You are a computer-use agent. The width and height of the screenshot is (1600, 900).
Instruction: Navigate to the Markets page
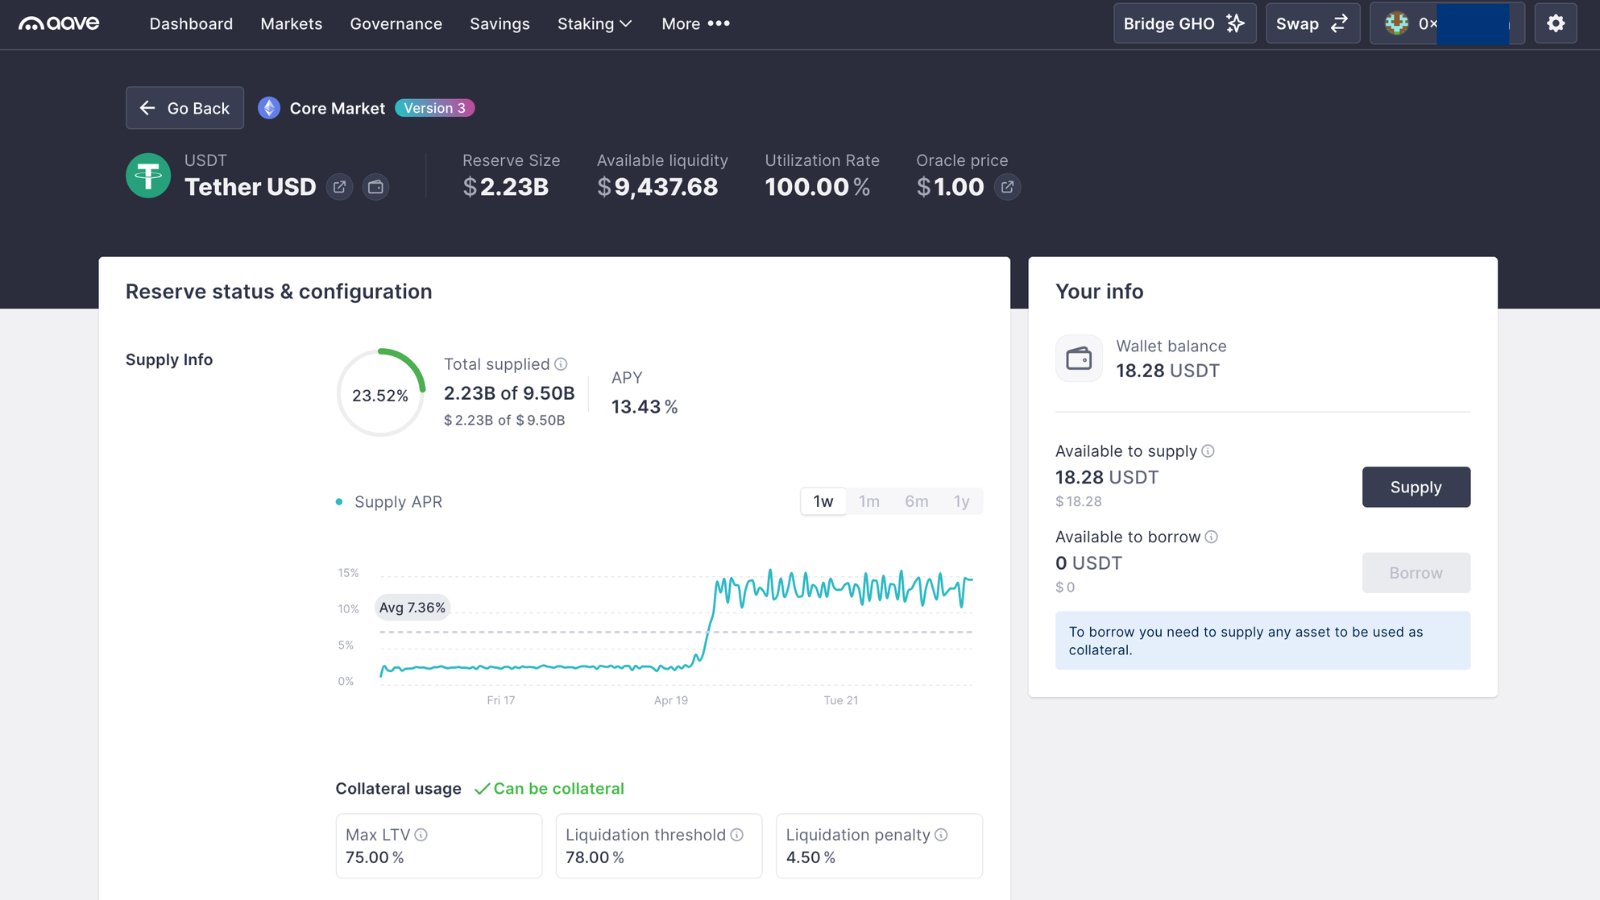tap(291, 23)
